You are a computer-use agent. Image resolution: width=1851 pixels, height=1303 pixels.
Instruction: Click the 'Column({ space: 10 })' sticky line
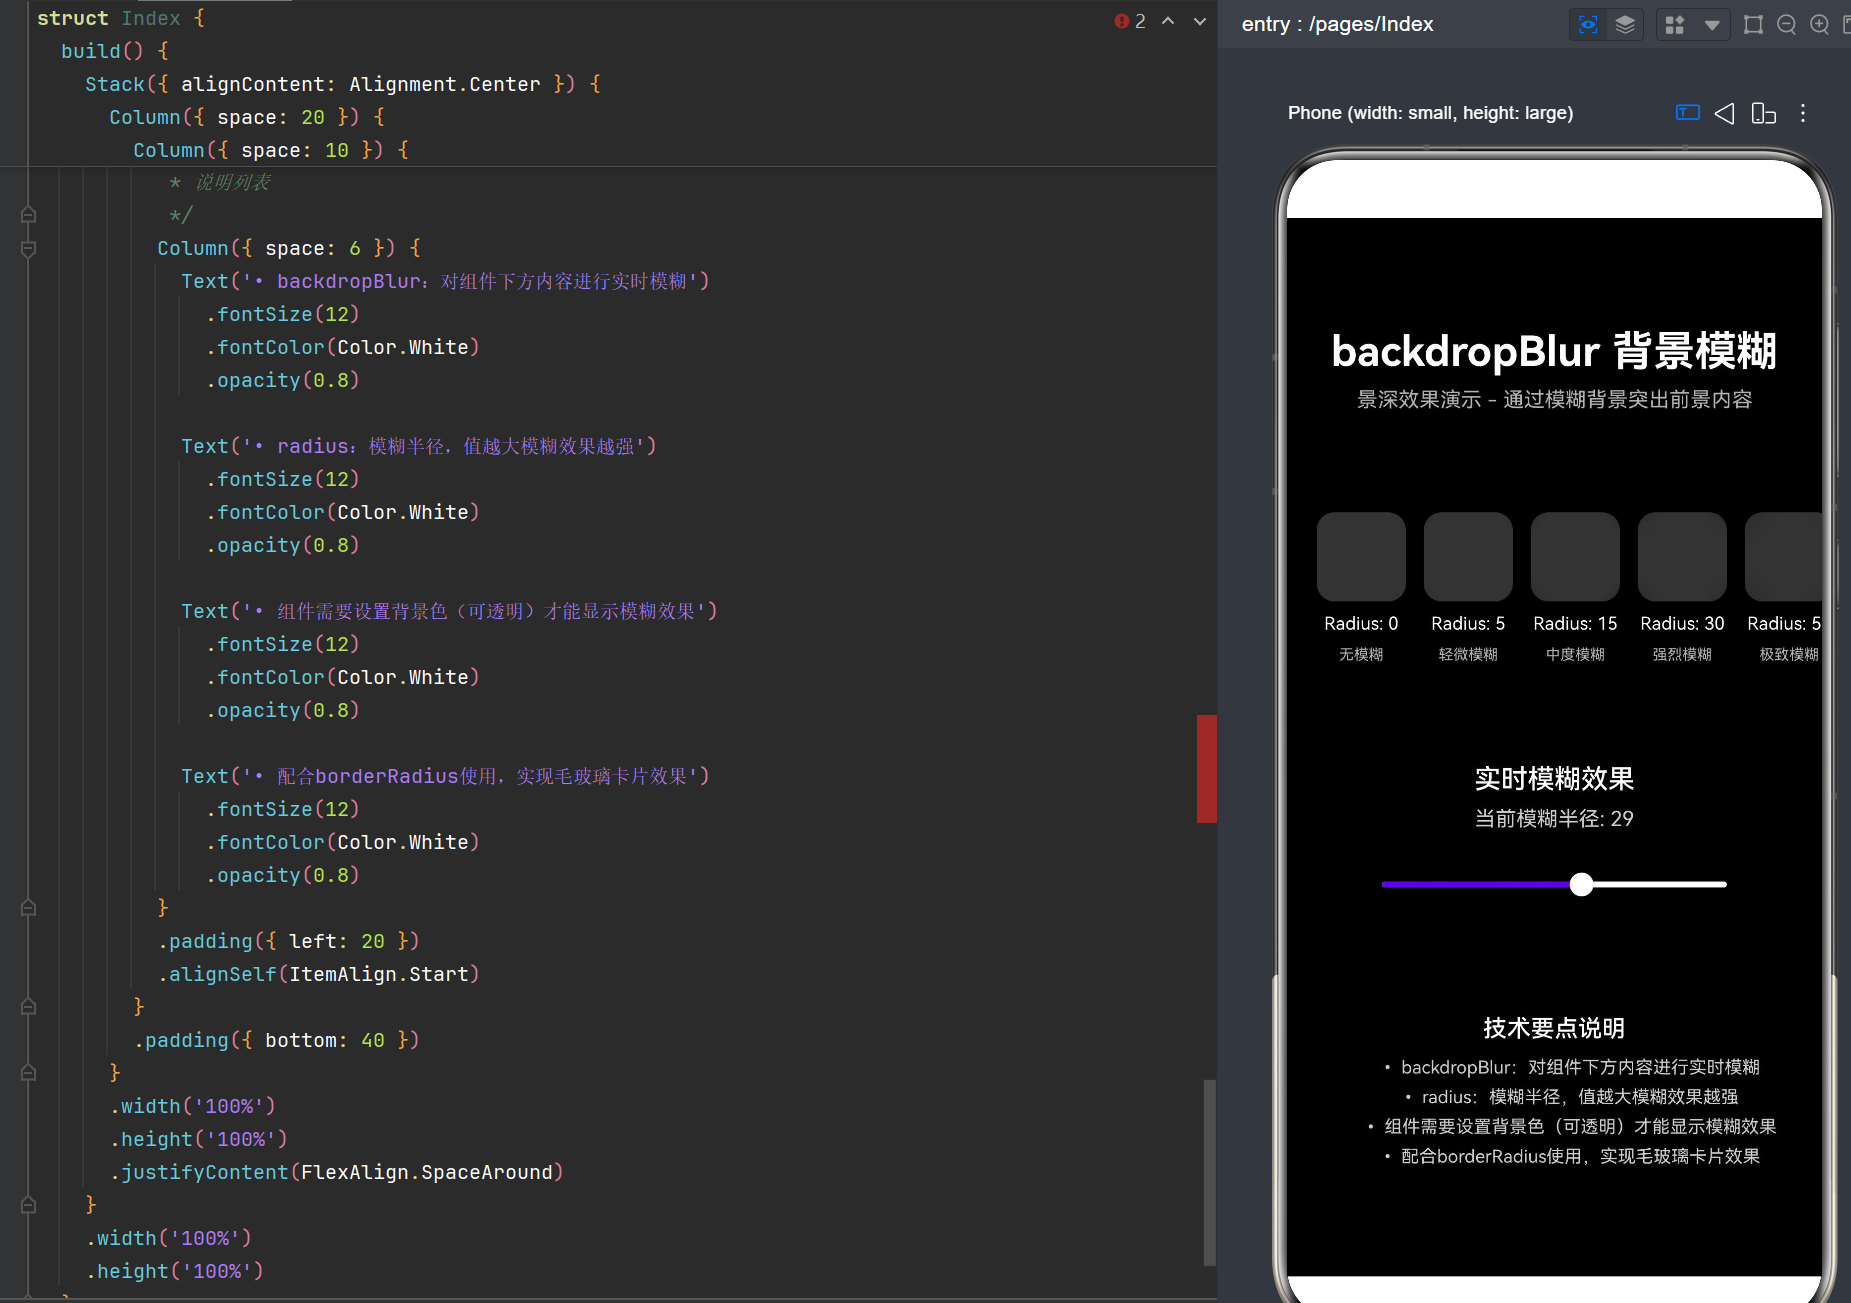point(271,150)
